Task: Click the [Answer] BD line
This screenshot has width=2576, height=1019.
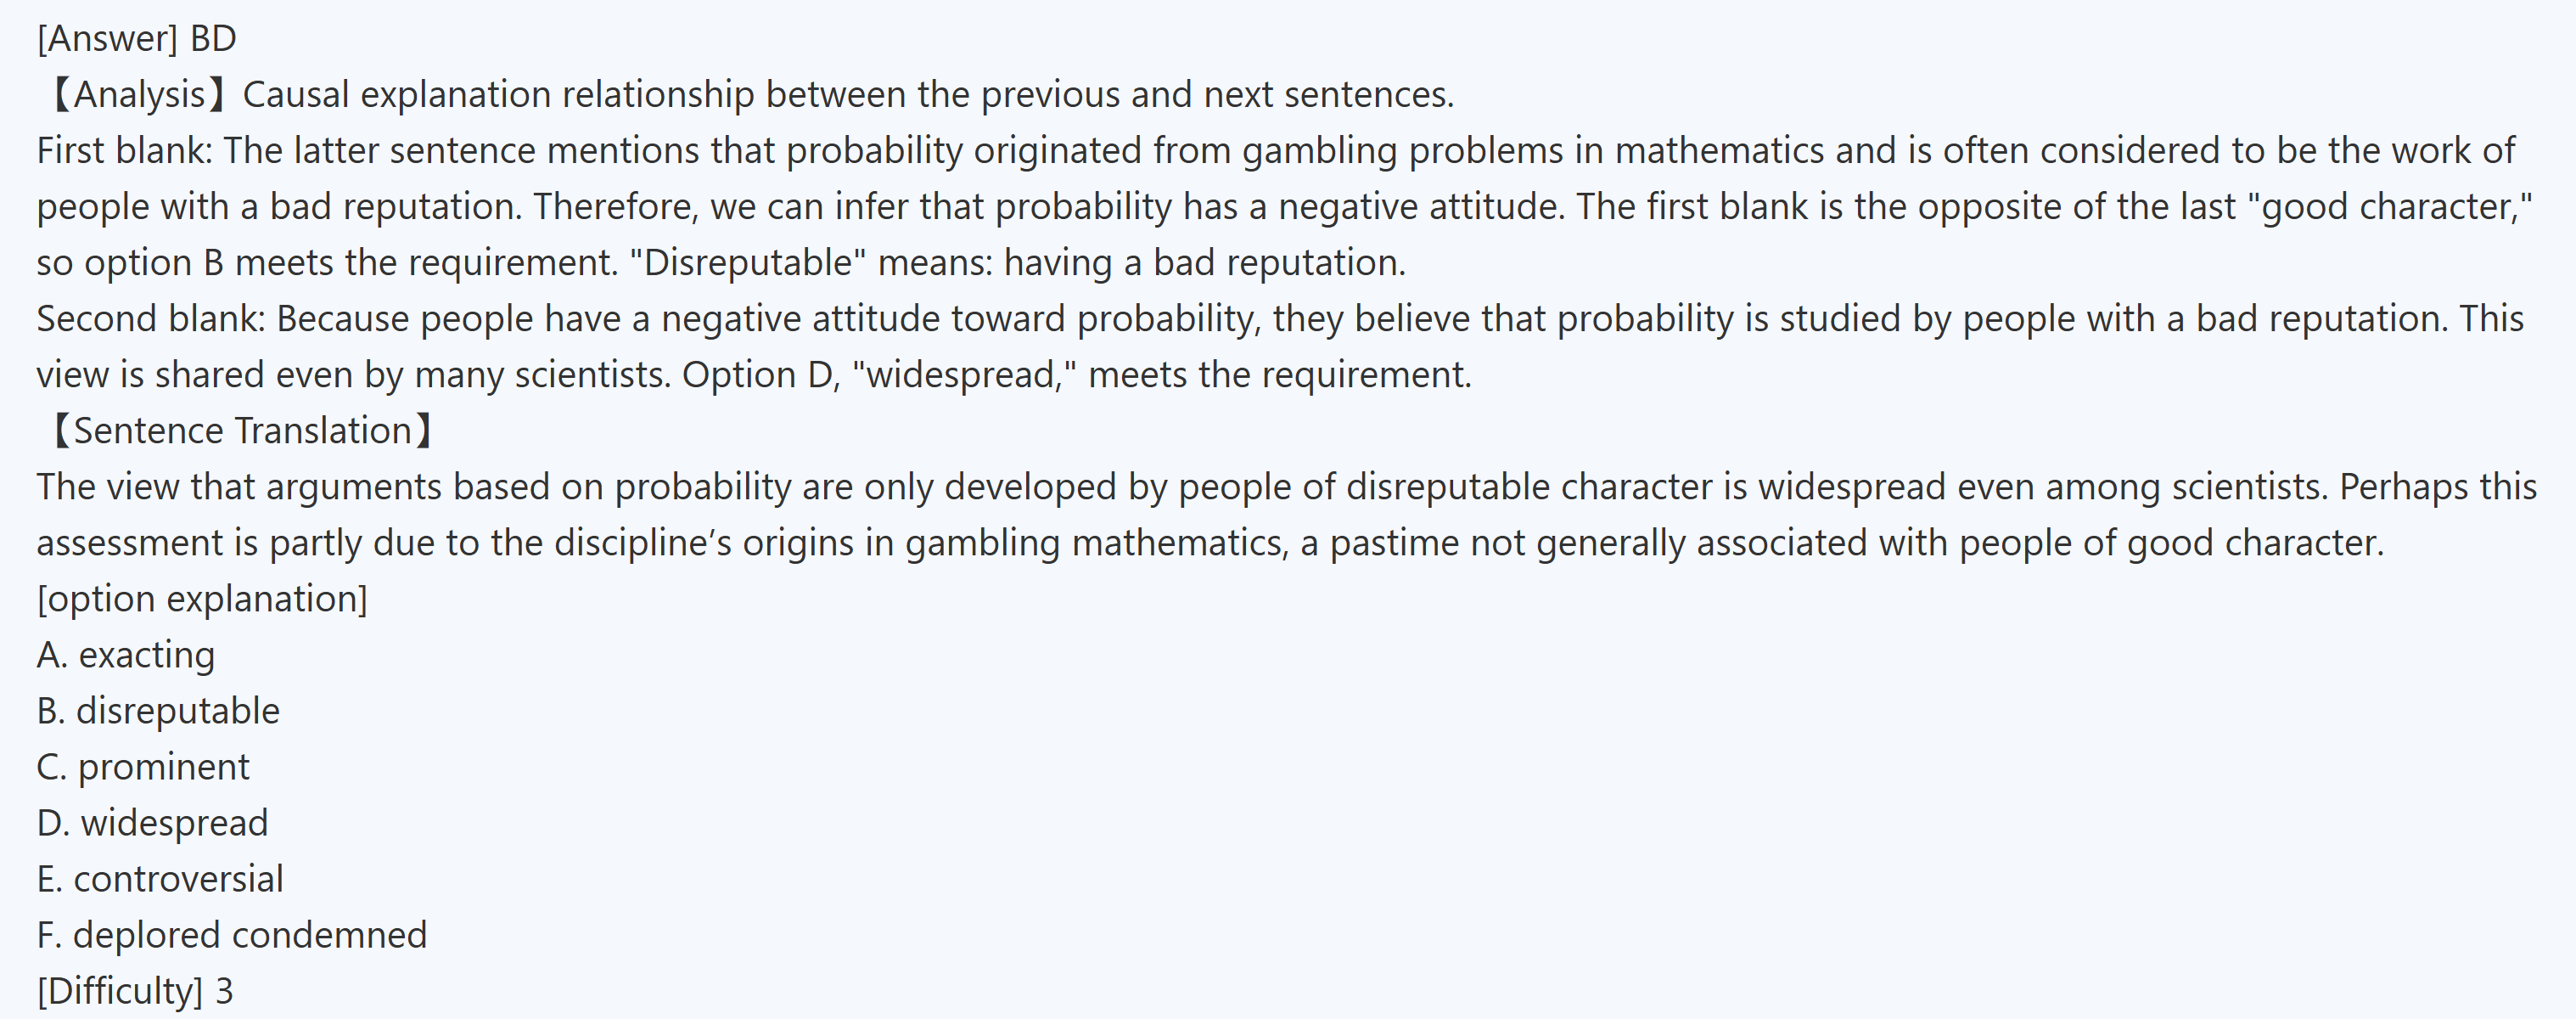Action: (x=136, y=39)
